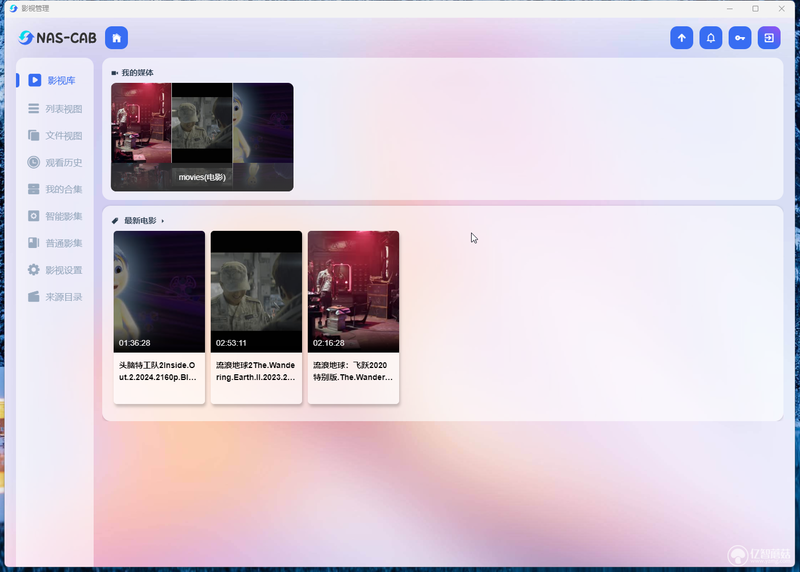Open the notifications bell
The image size is (800, 572).
click(711, 38)
